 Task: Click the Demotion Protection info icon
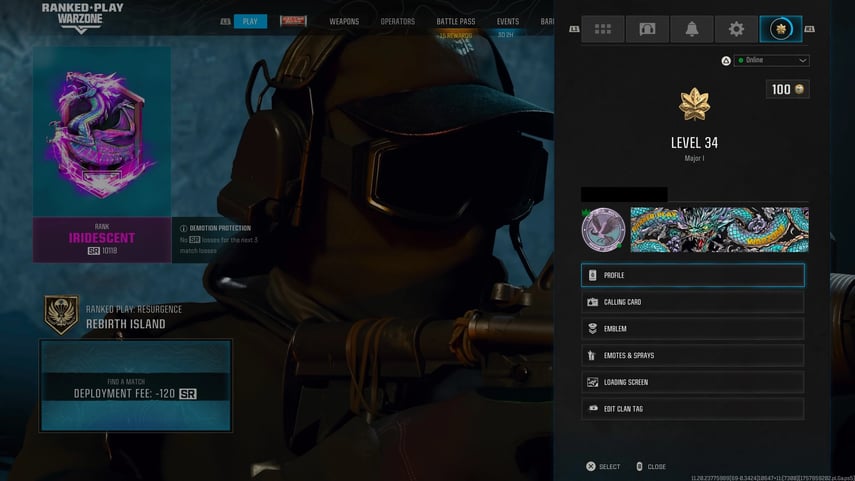pos(184,229)
